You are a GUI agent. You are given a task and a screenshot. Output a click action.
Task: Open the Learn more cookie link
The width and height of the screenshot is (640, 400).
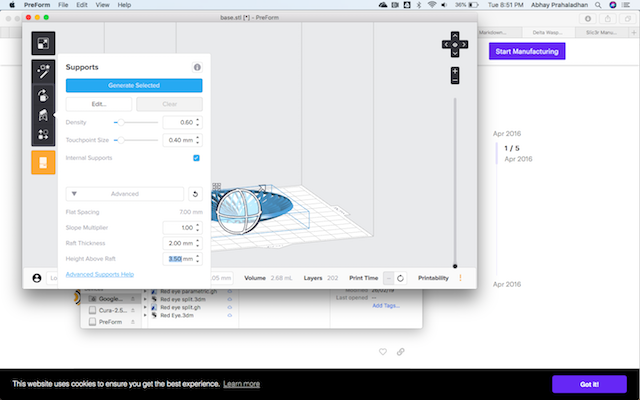click(x=242, y=384)
